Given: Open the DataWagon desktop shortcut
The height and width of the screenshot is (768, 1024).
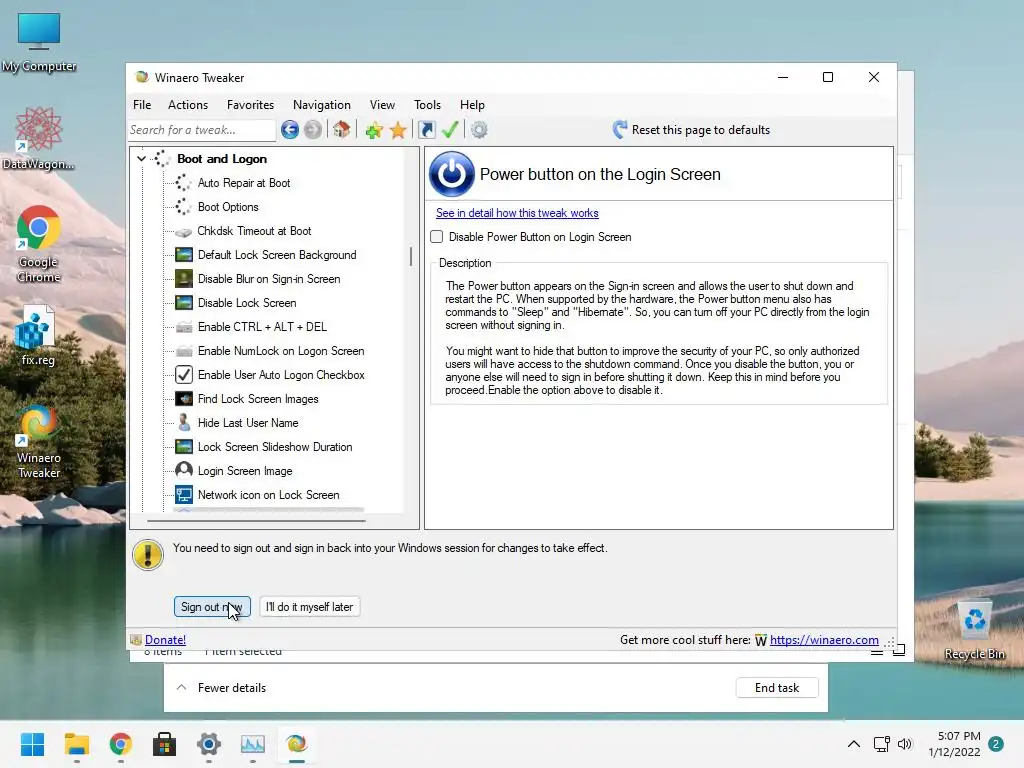Looking at the screenshot, I should click(x=39, y=138).
